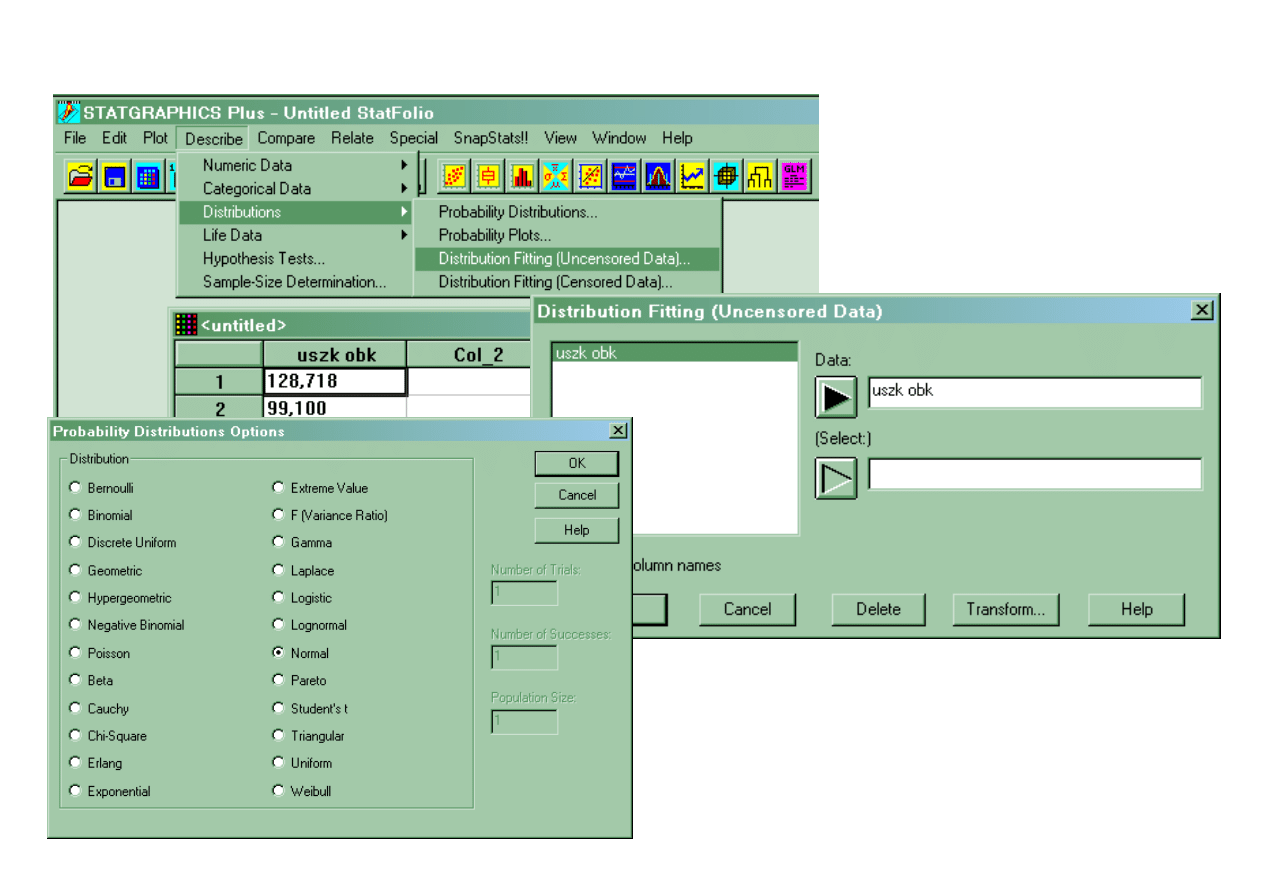Click the untitled datasheet window grid icon
Viewport: 1263px width, 893px height.
pyautogui.click(x=186, y=325)
